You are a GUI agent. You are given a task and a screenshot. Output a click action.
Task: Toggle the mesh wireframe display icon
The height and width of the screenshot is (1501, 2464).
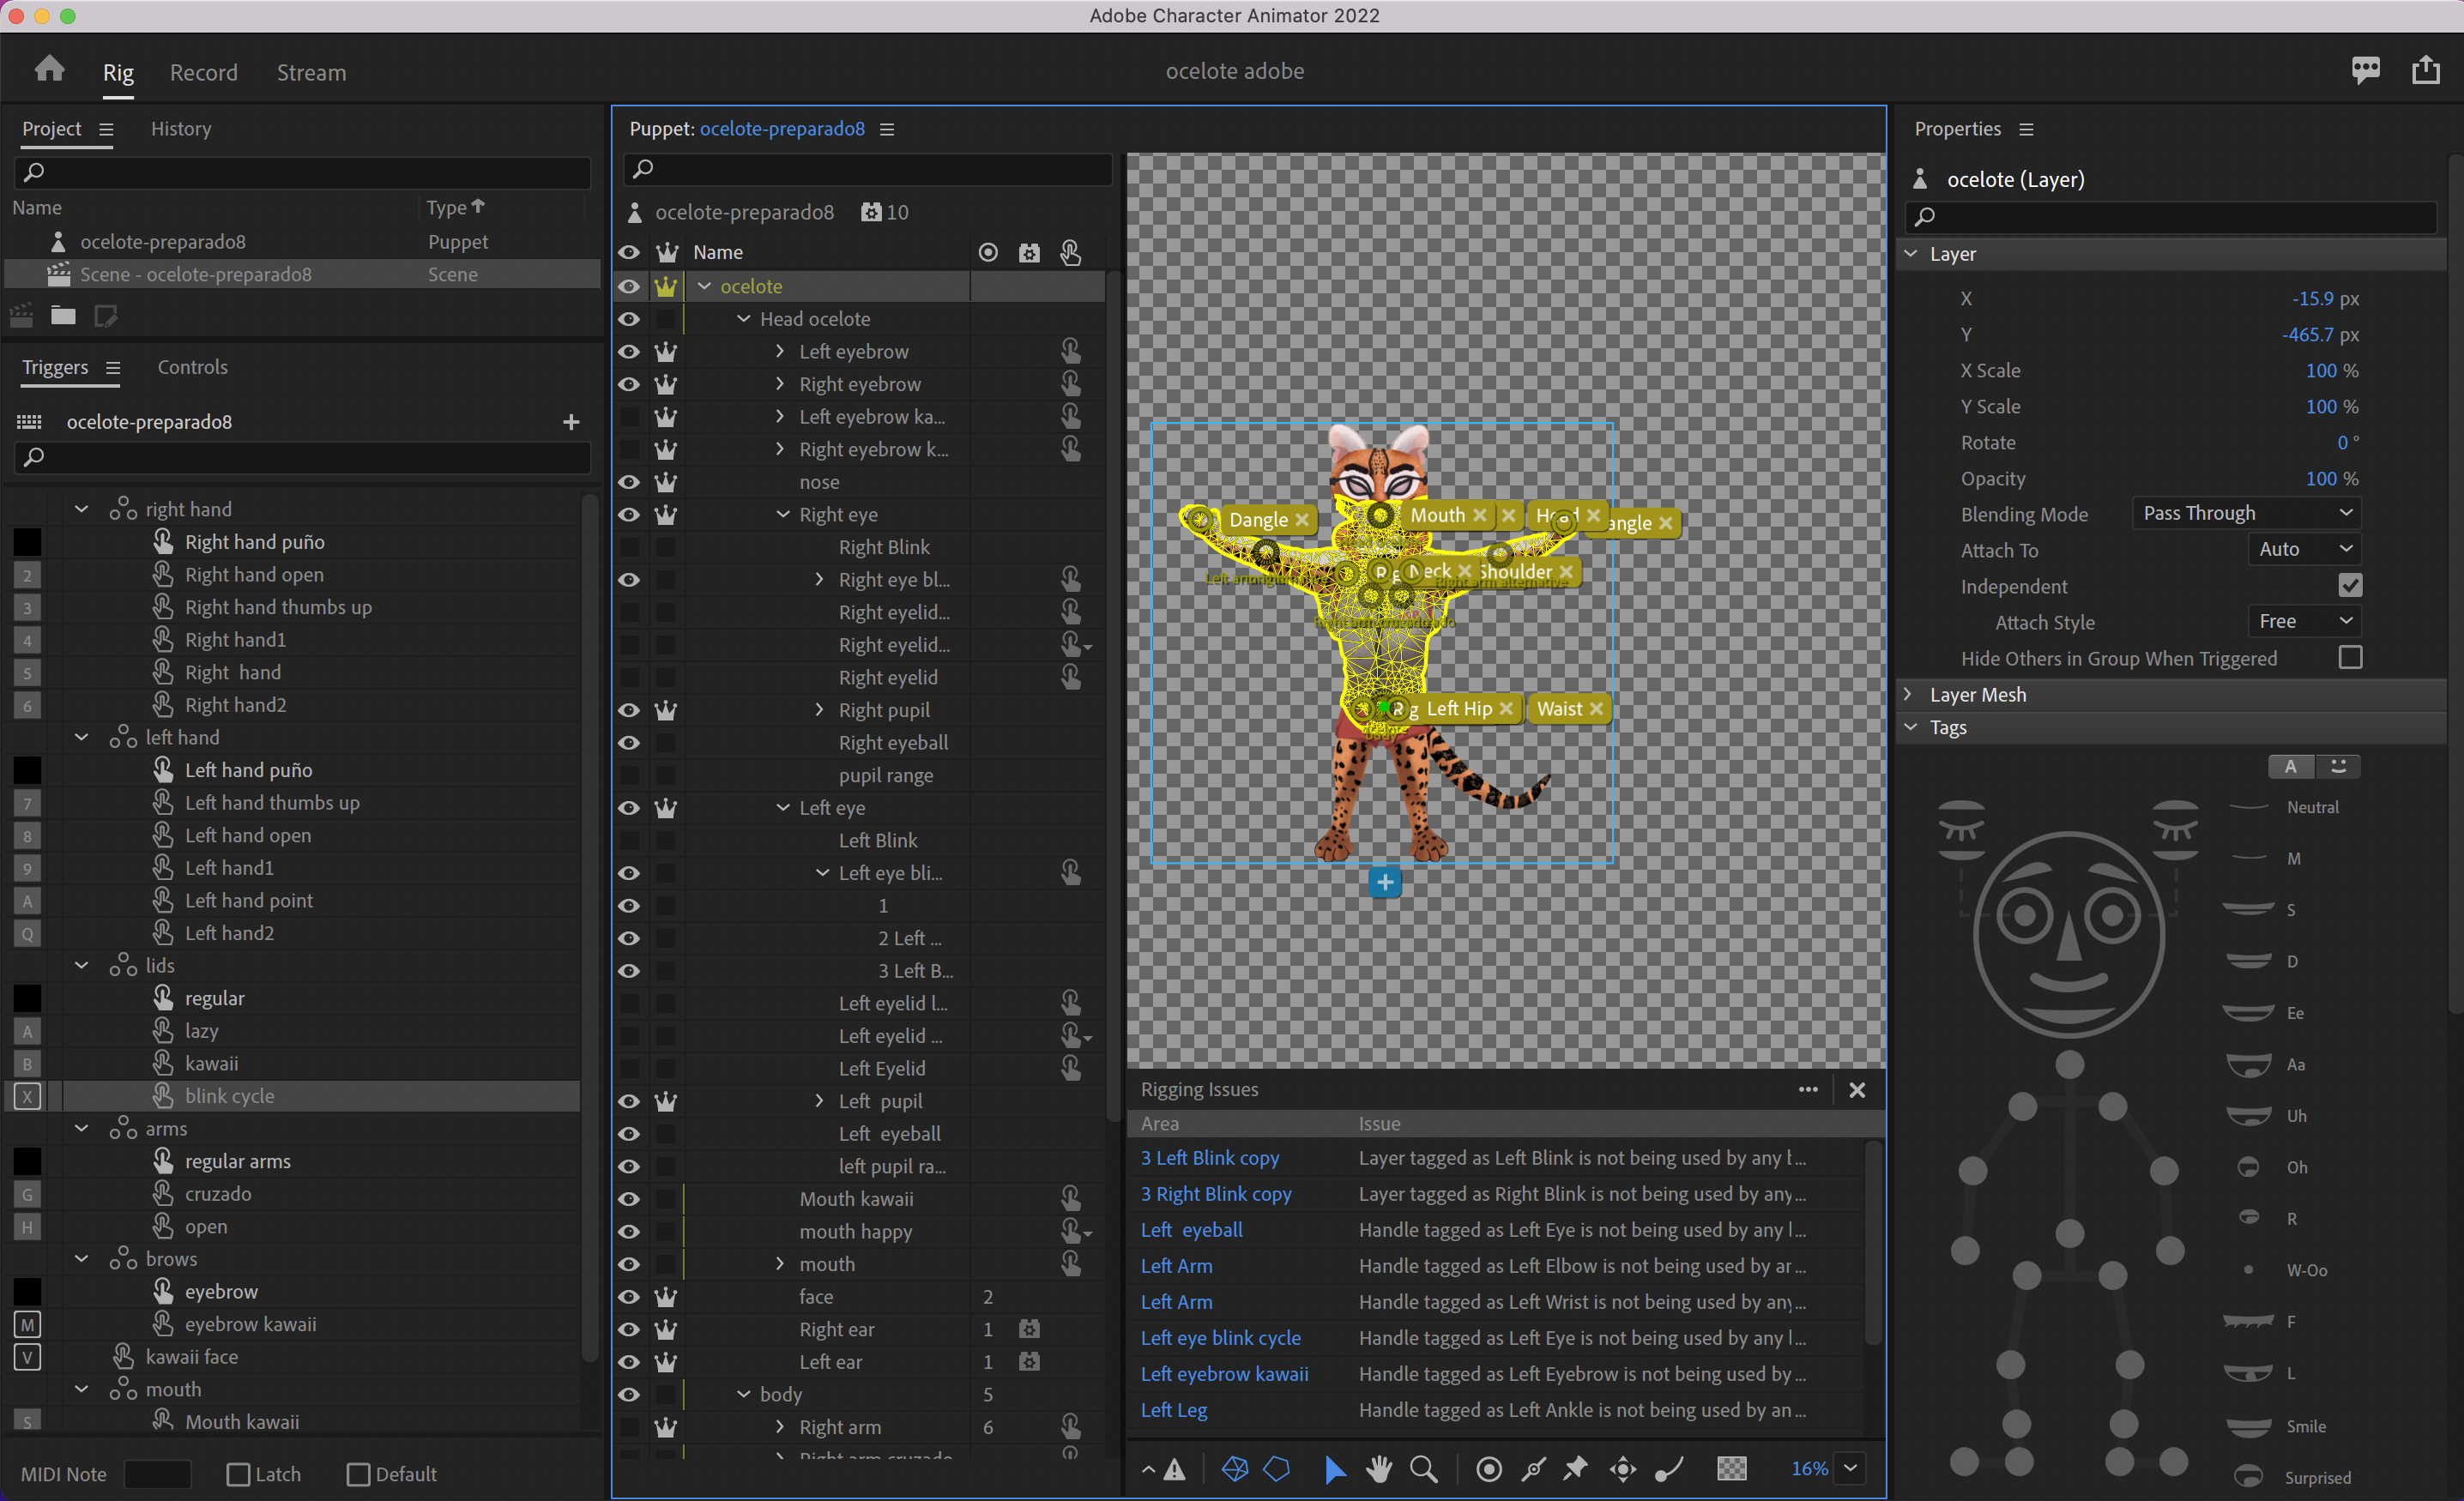pos(1235,1469)
